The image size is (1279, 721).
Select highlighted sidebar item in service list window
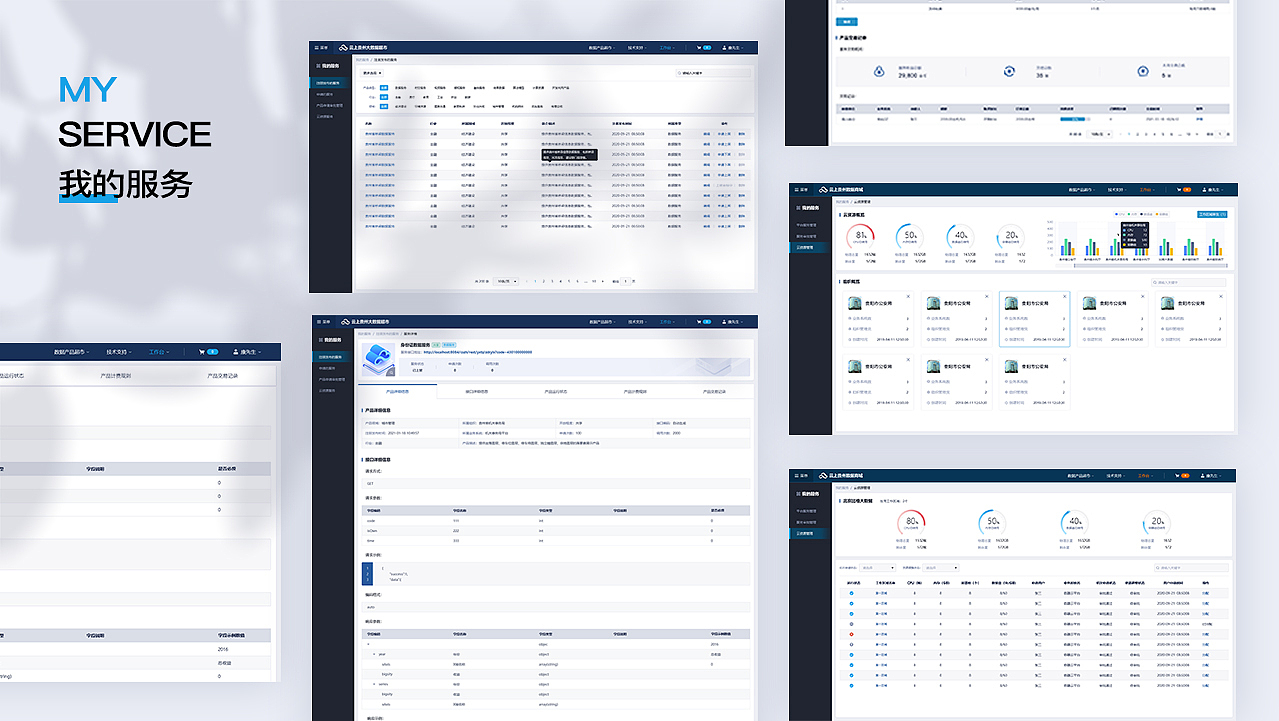point(330,82)
